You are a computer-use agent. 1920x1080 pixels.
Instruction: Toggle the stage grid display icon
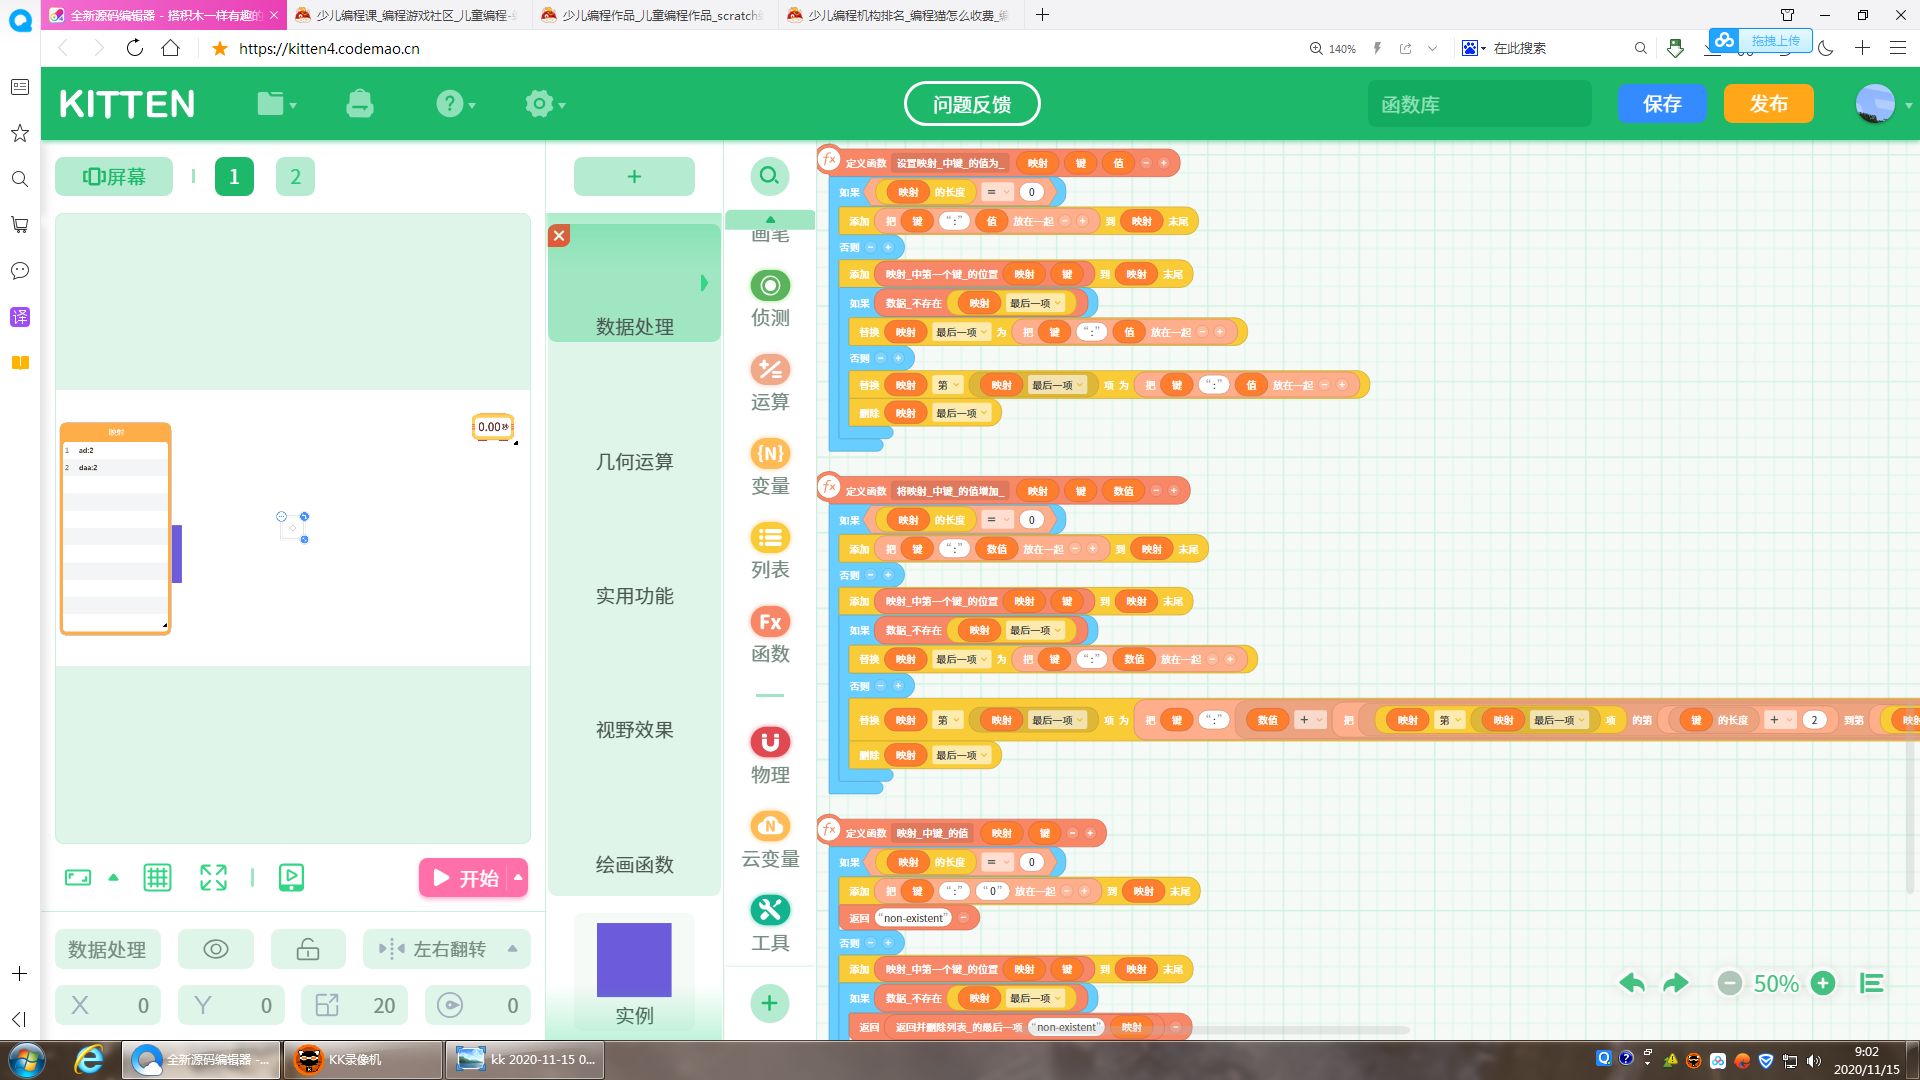point(157,877)
